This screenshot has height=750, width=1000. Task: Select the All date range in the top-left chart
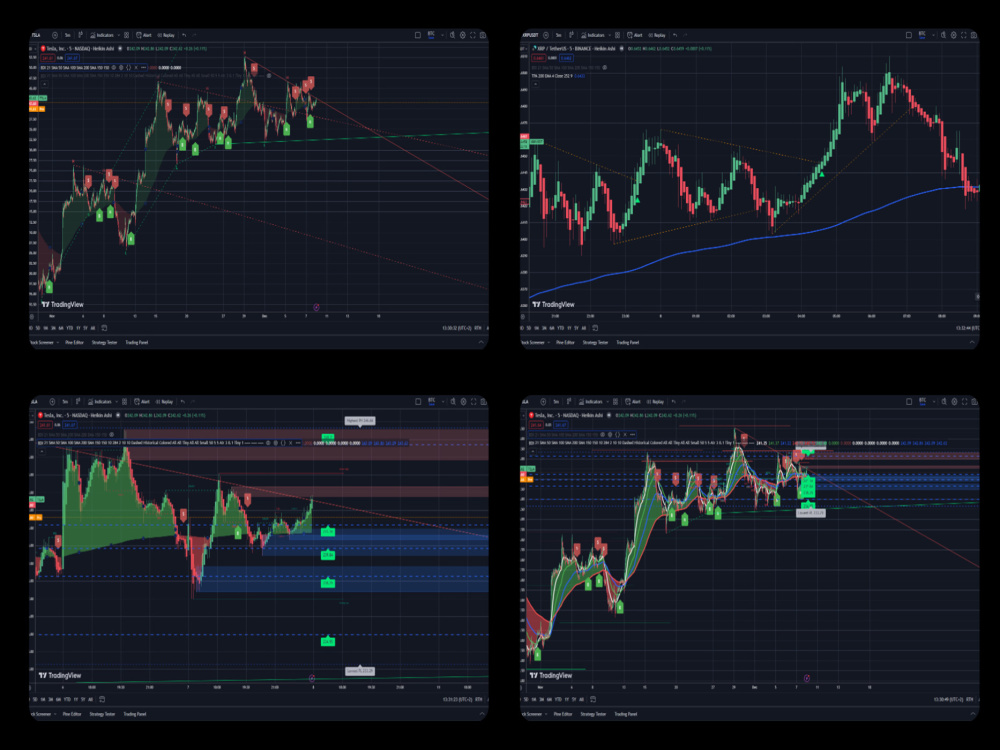click(x=92, y=328)
